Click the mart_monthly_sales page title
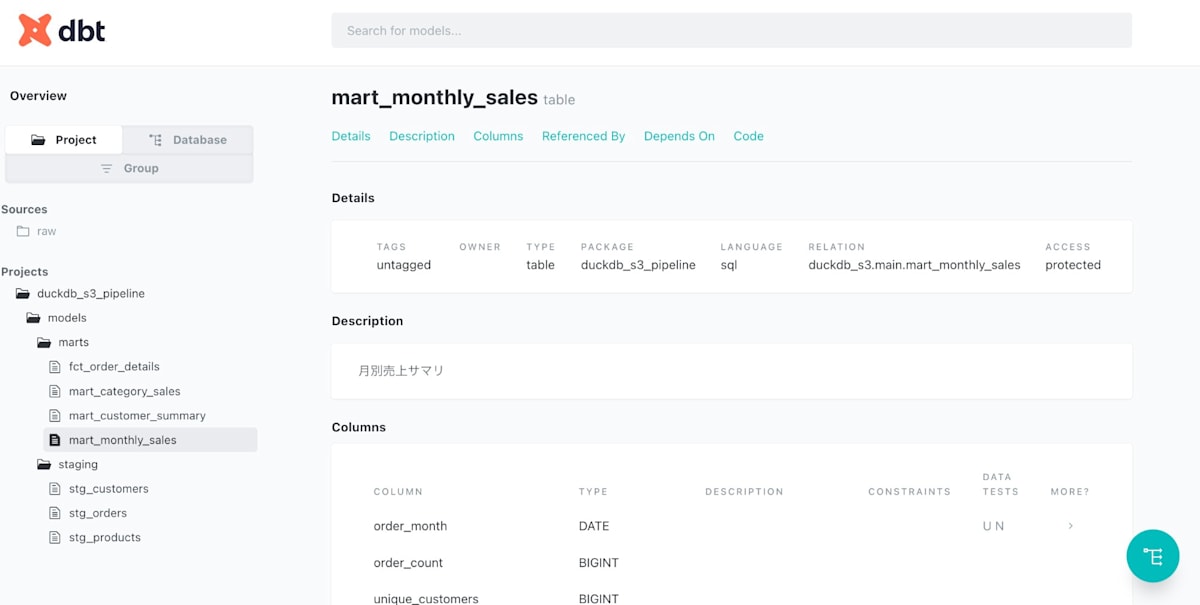 click(435, 97)
